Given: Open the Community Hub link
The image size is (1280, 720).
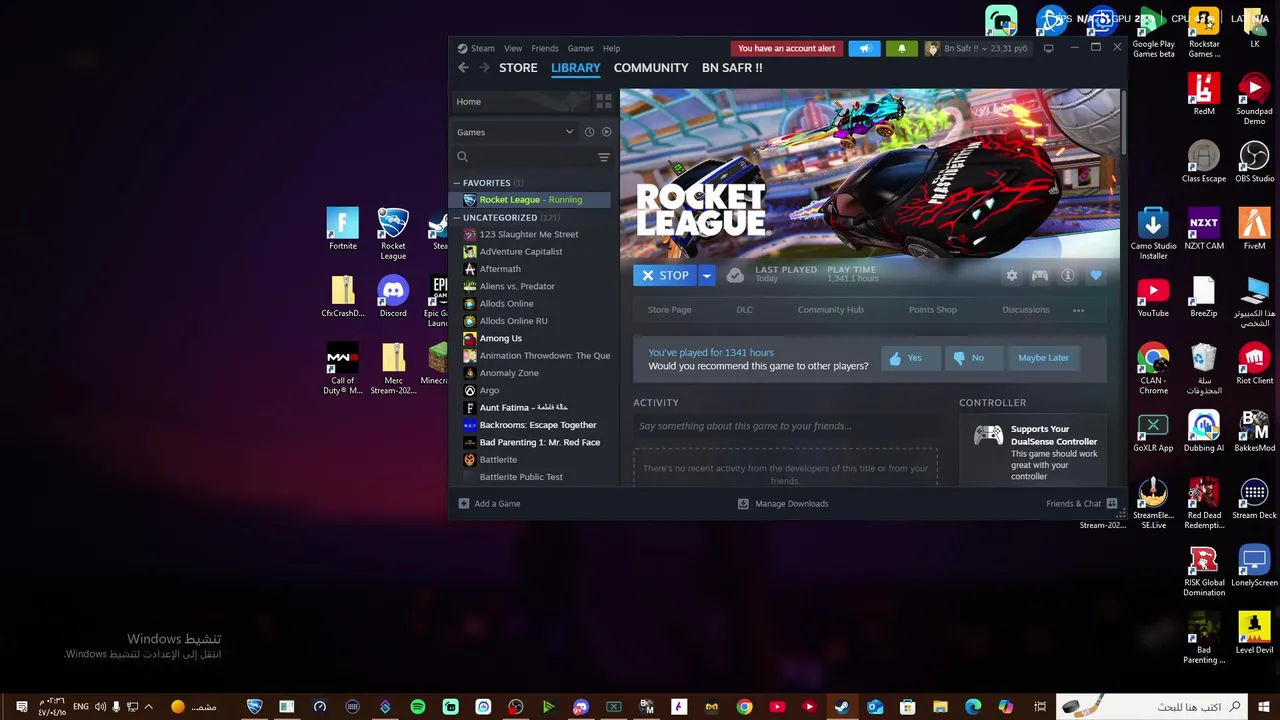Looking at the screenshot, I should click(830, 310).
